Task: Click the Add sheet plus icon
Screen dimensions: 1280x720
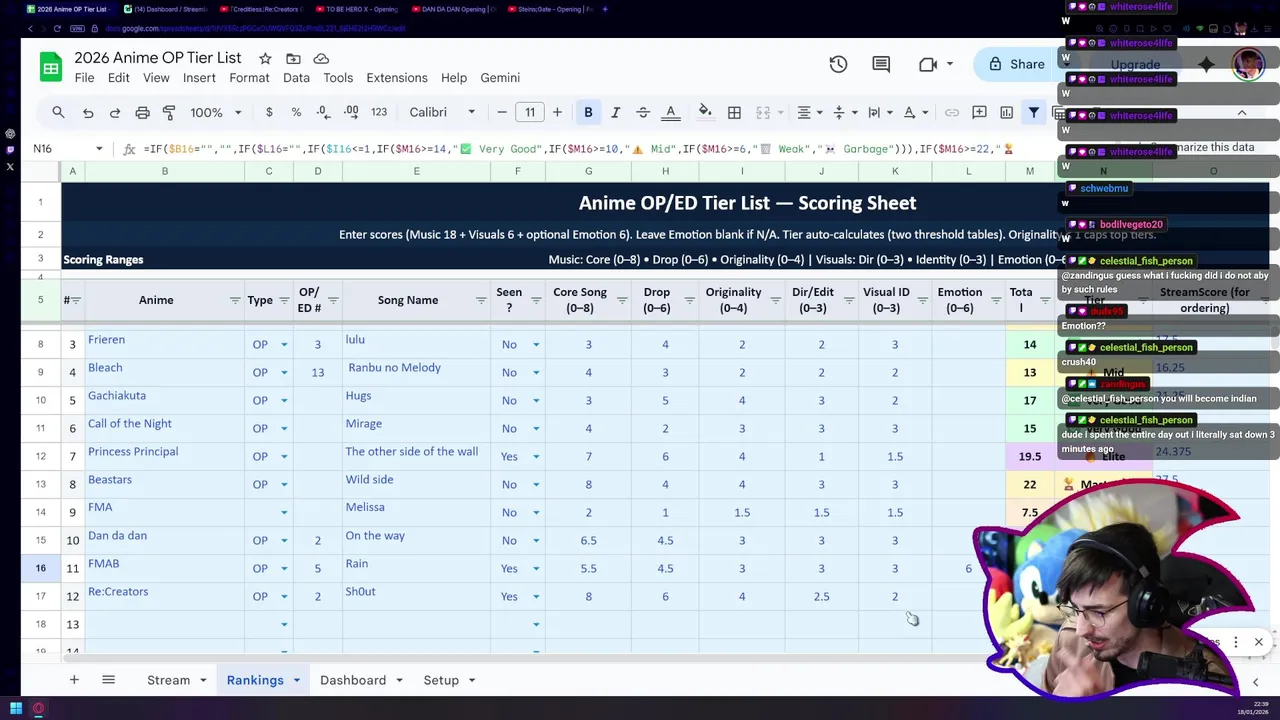Action: (73, 680)
